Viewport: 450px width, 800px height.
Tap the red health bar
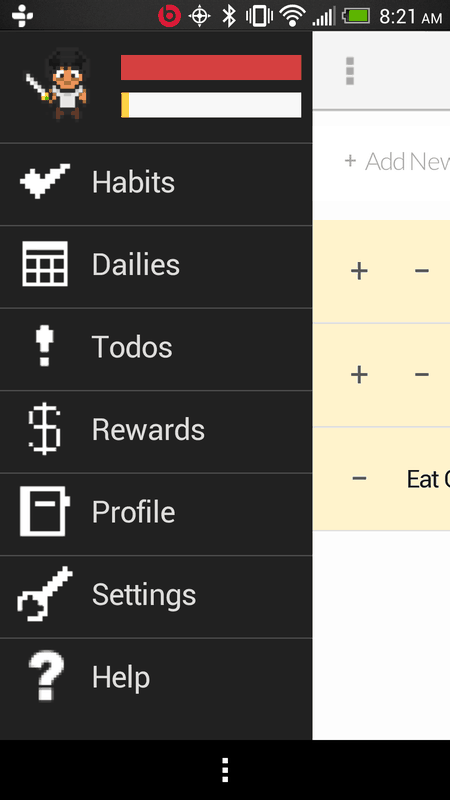click(211, 67)
